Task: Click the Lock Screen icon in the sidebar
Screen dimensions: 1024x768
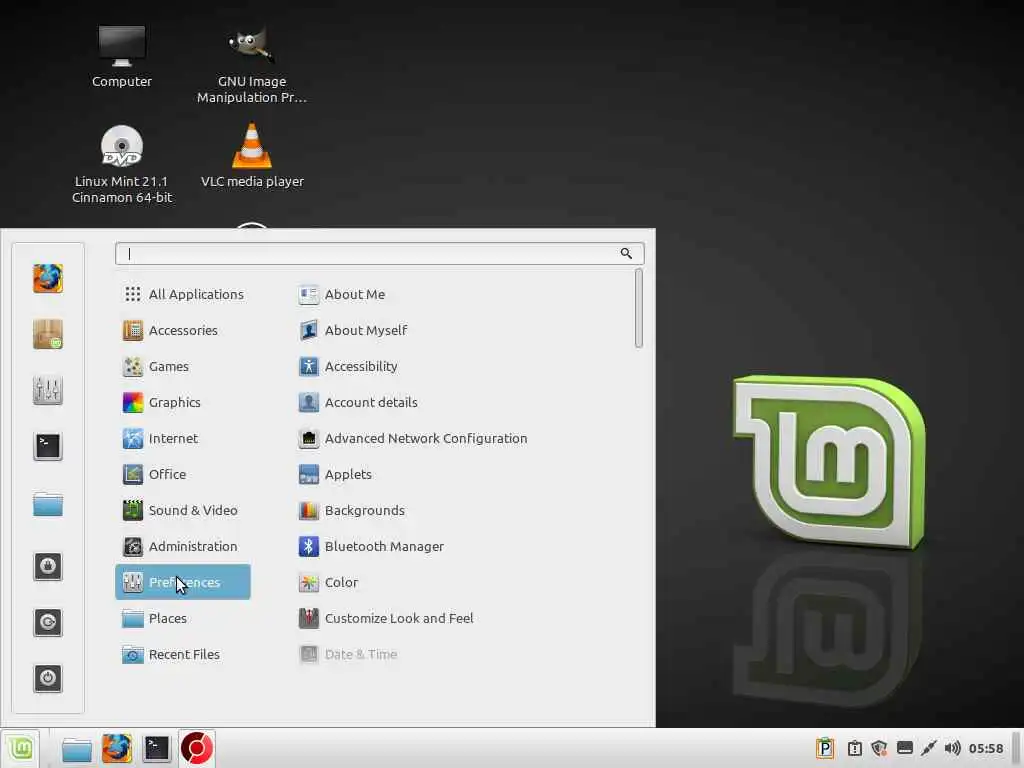Action: [48, 566]
